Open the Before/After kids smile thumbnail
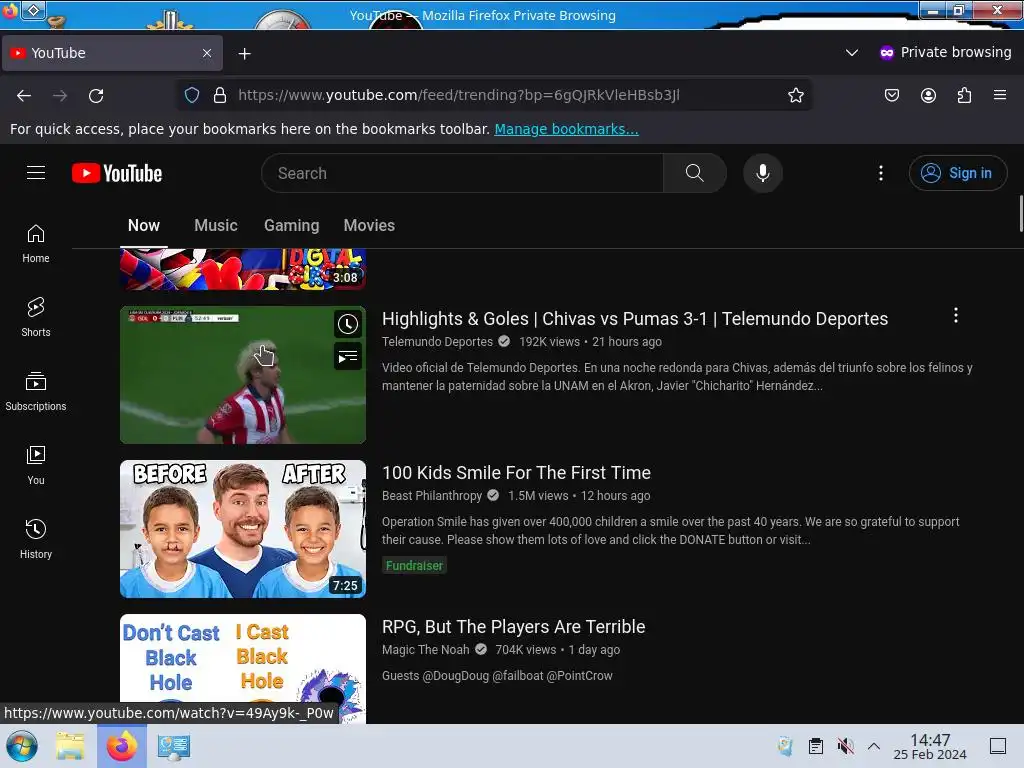 click(x=243, y=529)
